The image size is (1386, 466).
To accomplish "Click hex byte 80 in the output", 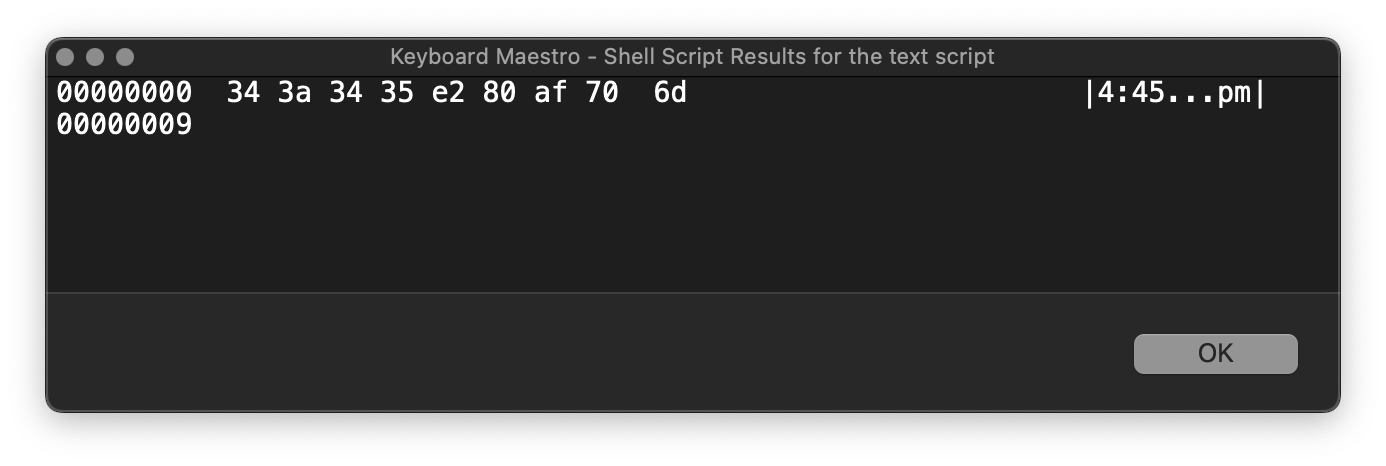I will [x=499, y=93].
